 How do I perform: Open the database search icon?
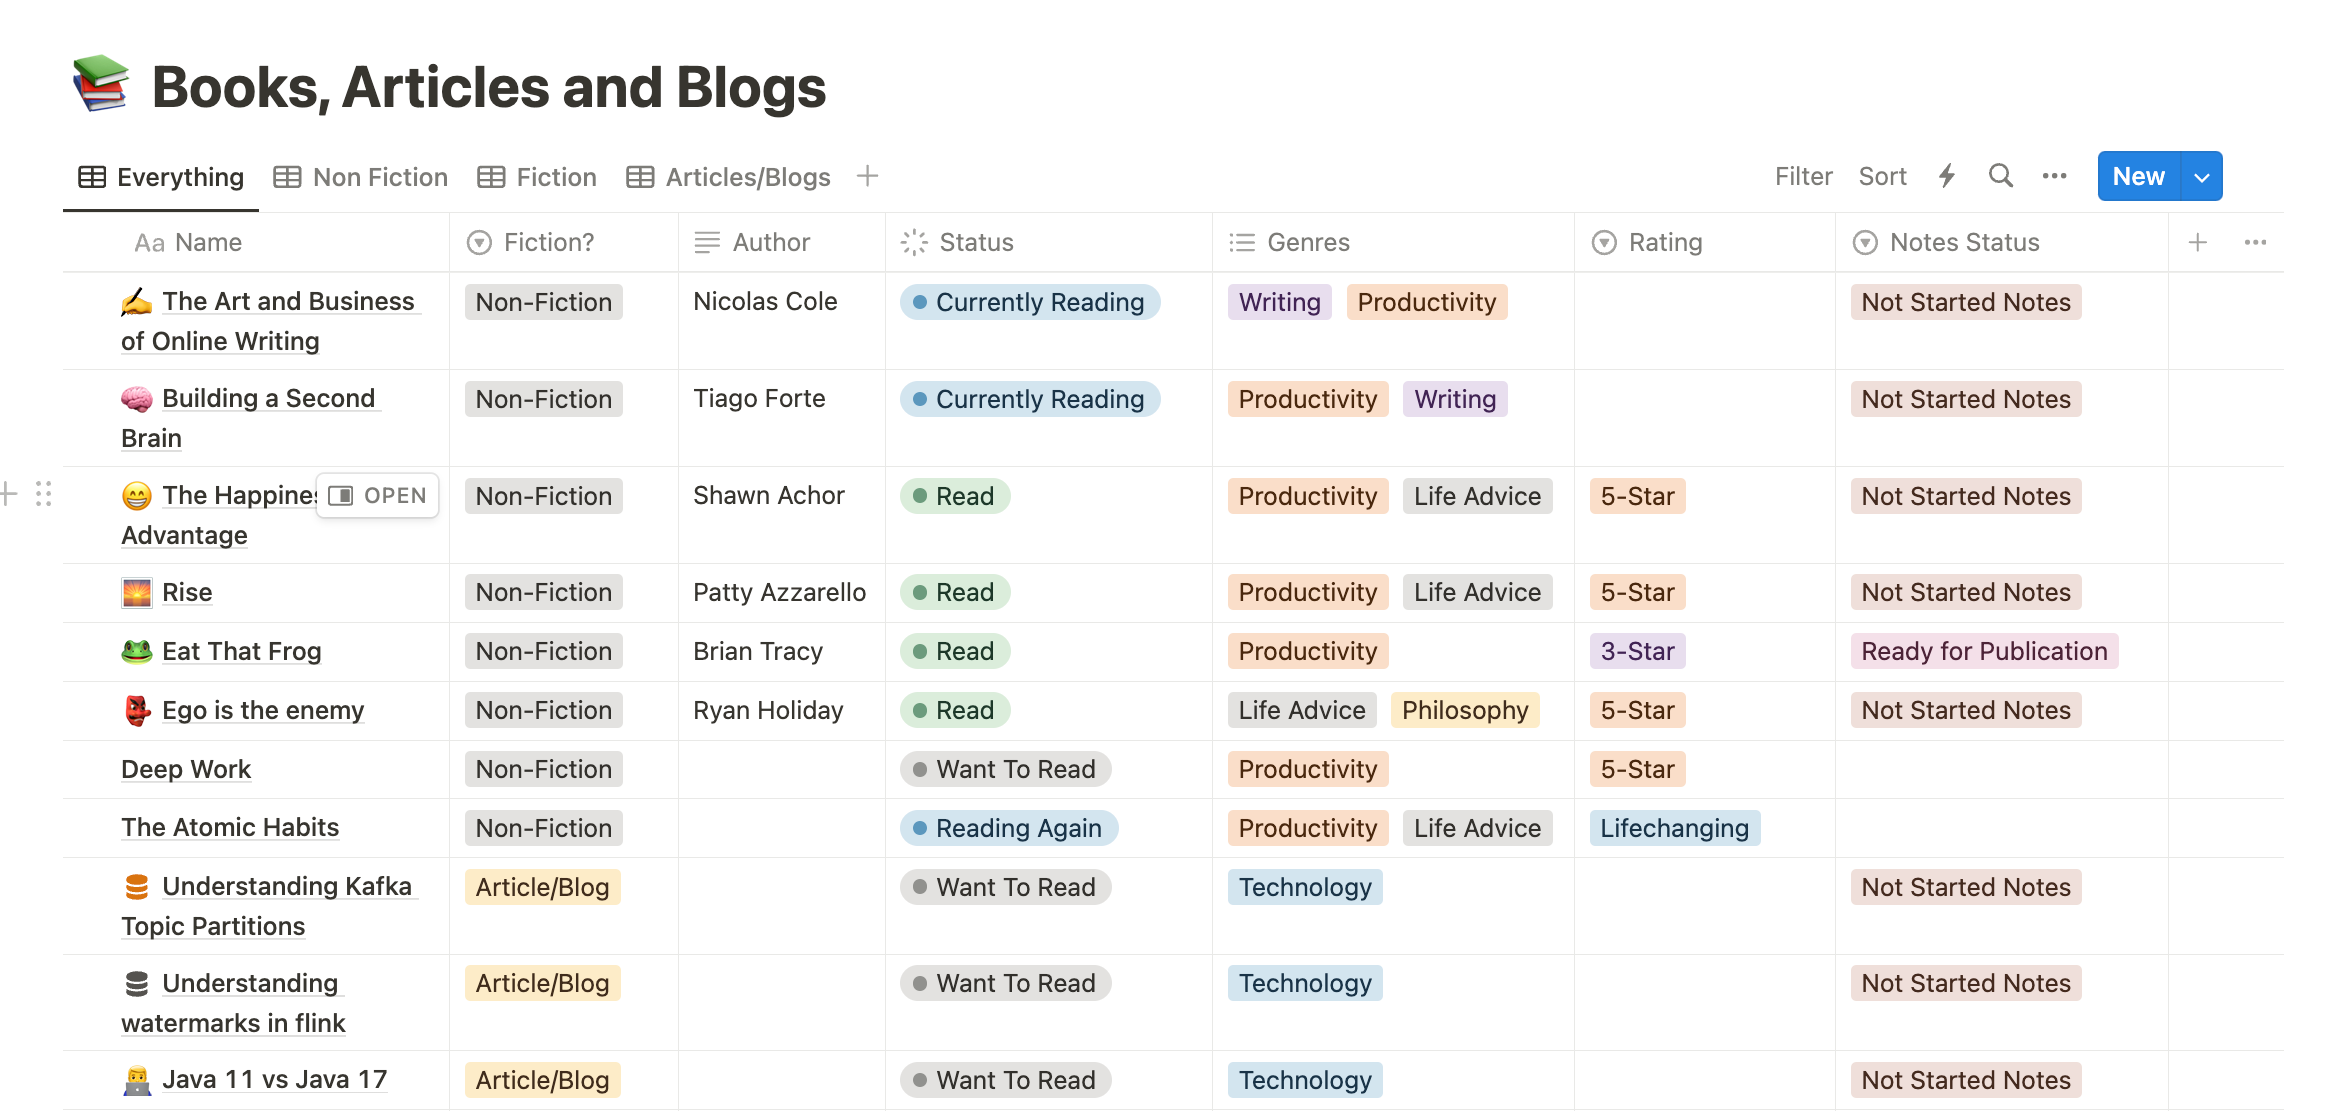click(2000, 176)
